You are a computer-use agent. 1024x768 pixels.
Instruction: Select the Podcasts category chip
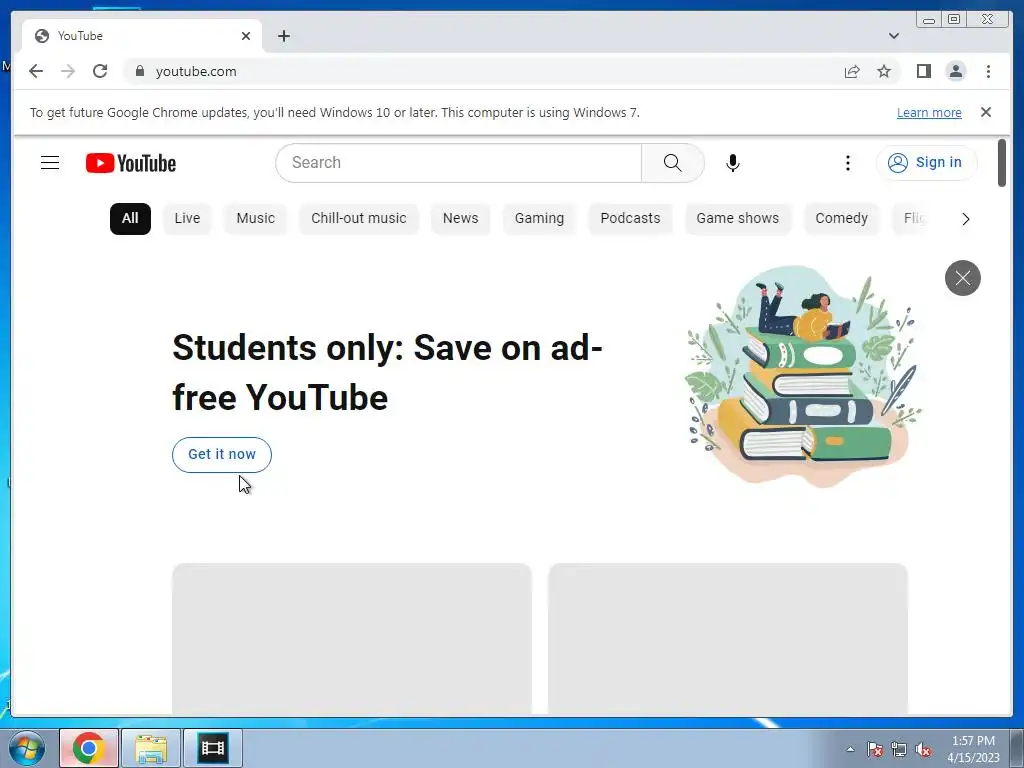pos(630,218)
